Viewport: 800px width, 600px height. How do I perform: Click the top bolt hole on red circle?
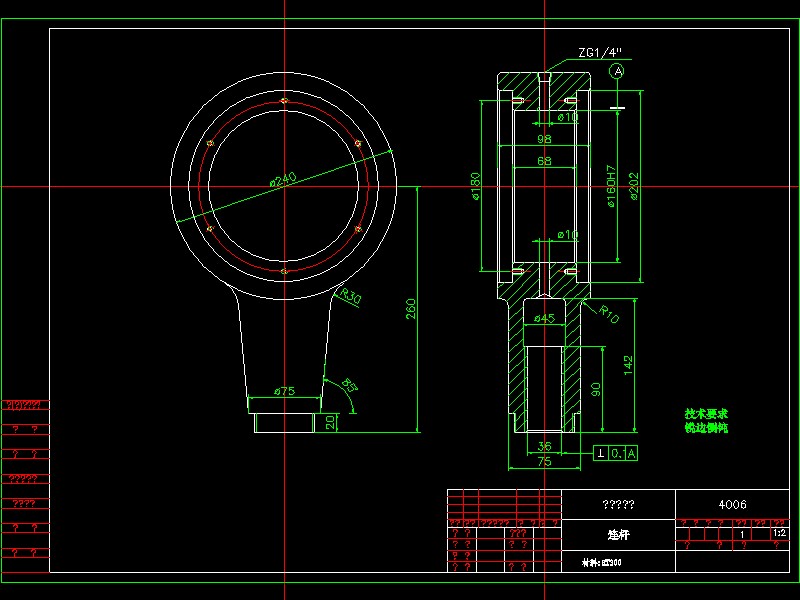(285, 101)
